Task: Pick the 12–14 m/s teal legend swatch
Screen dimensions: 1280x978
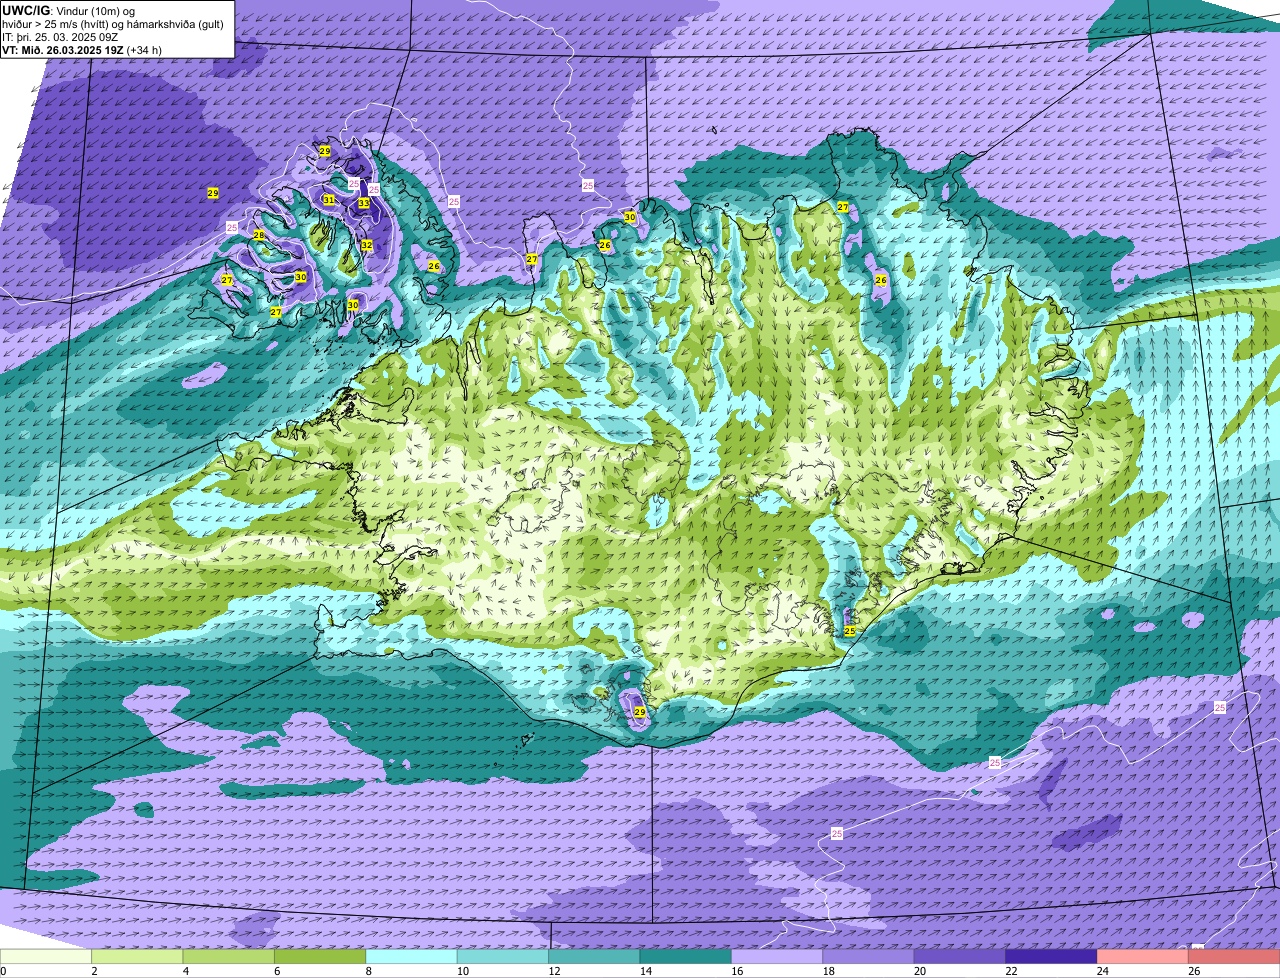Action: pyautogui.click(x=595, y=956)
